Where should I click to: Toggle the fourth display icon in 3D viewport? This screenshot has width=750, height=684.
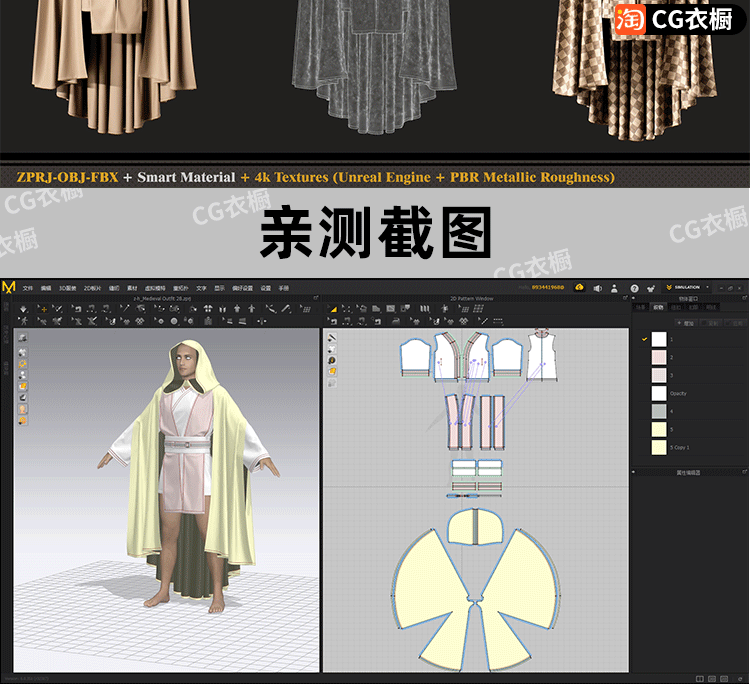tap(22, 375)
